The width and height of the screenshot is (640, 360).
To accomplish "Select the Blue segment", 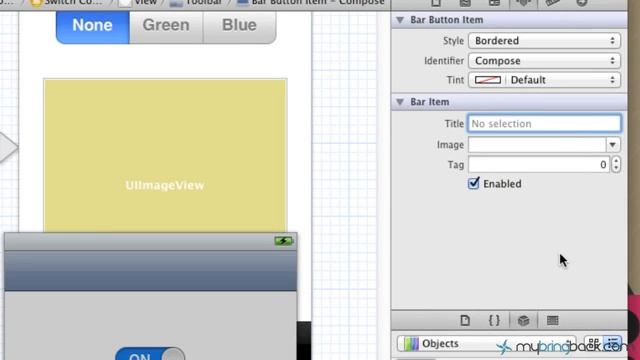I will pos(240,26).
